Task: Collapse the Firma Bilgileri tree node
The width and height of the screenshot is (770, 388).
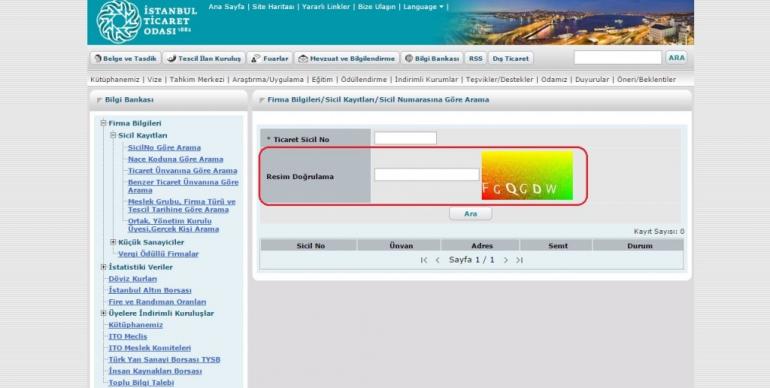Action: click(104, 123)
